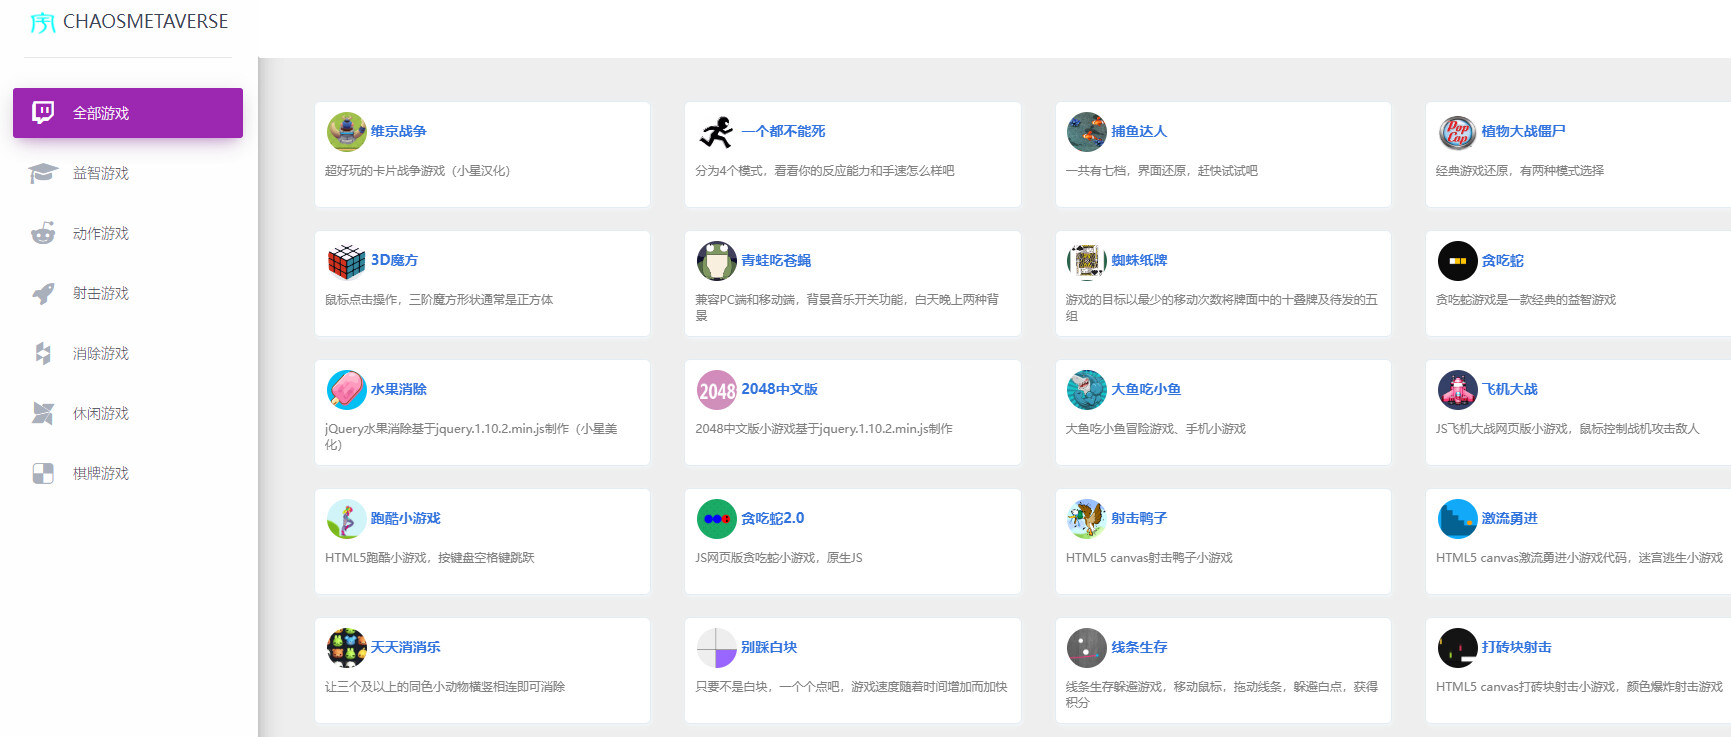Open the 大鱼吃小鱼 game link

pos(1146,389)
